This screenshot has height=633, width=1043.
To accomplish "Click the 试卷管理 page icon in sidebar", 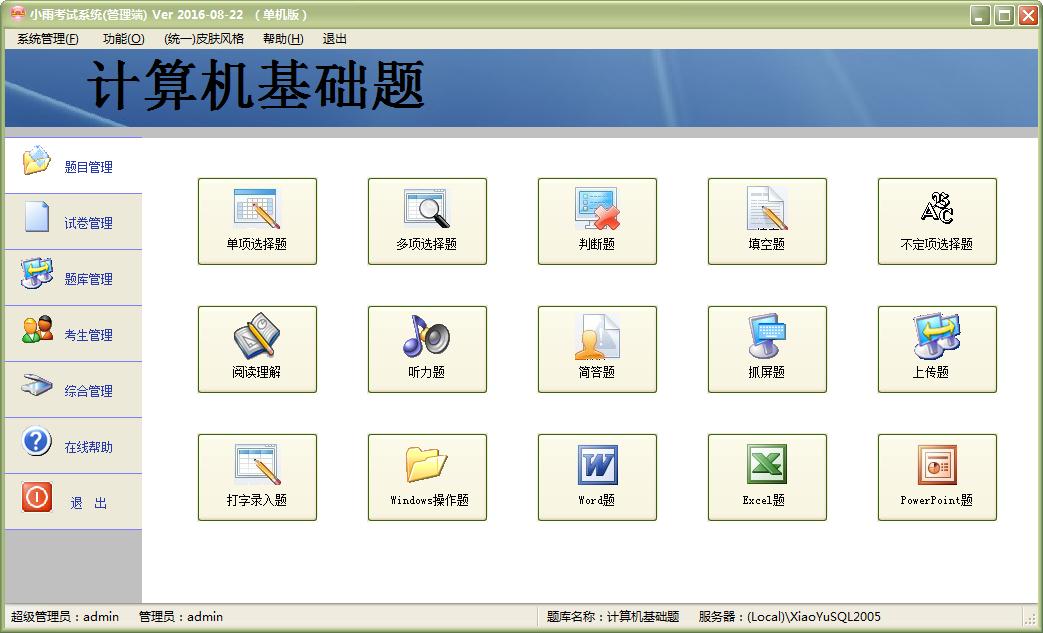I will 37,217.
